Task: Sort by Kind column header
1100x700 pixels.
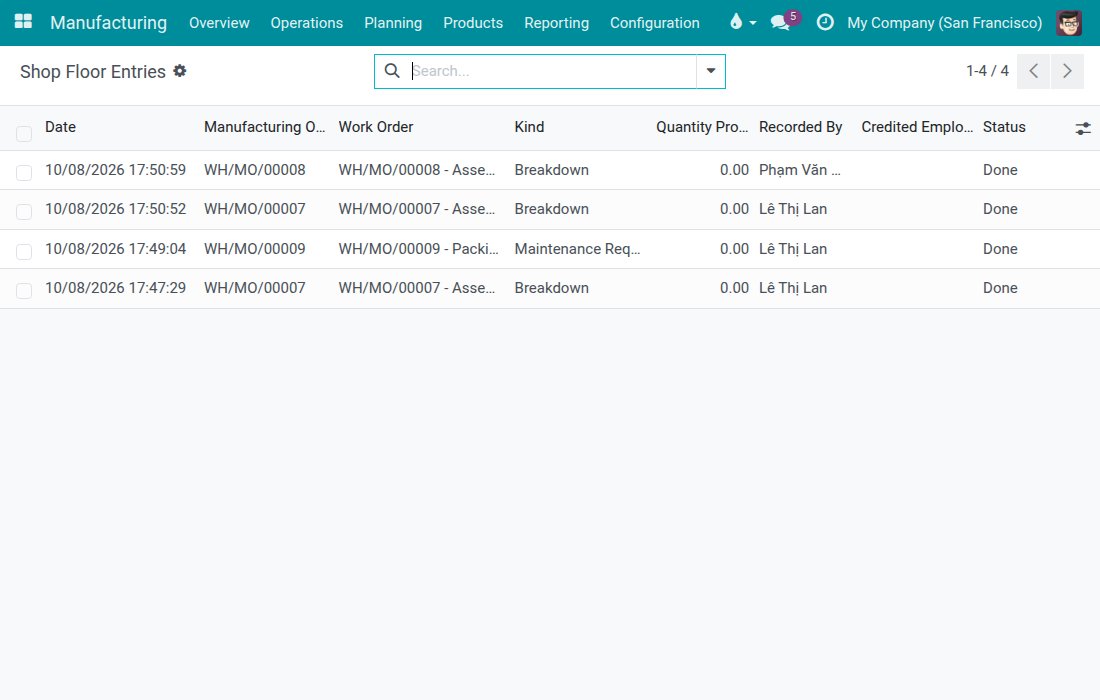Action: [x=529, y=127]
